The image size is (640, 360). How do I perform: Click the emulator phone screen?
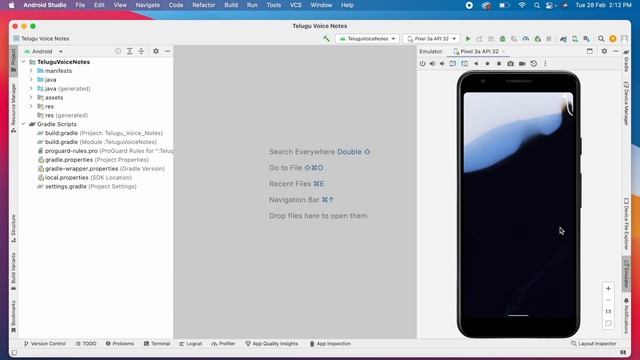coord(518,205)
